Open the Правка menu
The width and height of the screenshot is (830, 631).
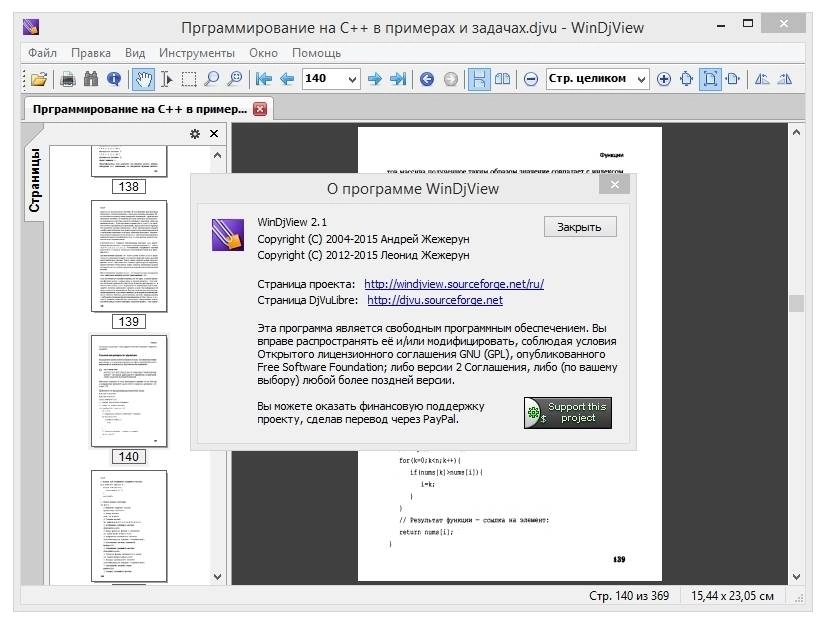[91, 53]
